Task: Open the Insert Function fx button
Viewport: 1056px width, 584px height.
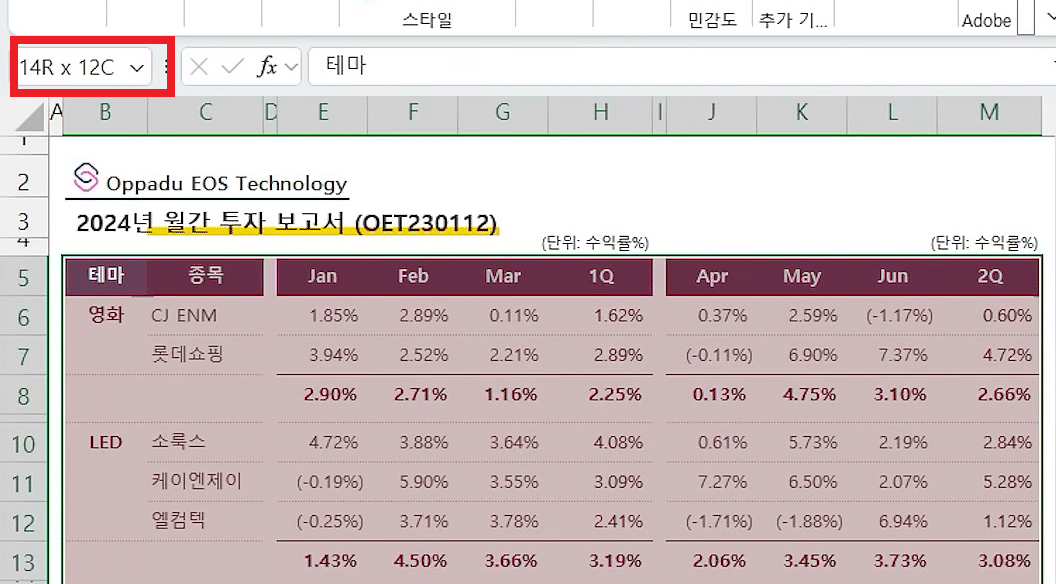Action: (x=267, y=67)
